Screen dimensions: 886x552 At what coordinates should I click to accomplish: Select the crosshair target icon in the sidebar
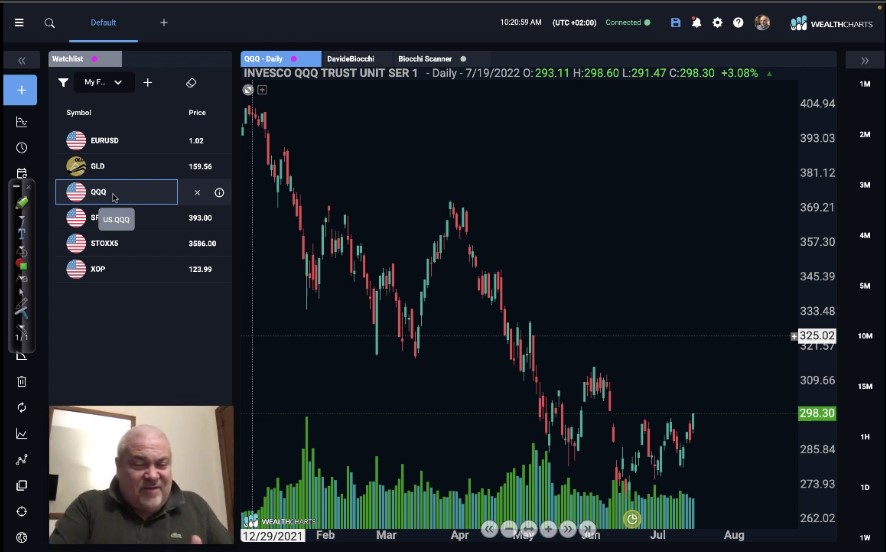[21, 511]
